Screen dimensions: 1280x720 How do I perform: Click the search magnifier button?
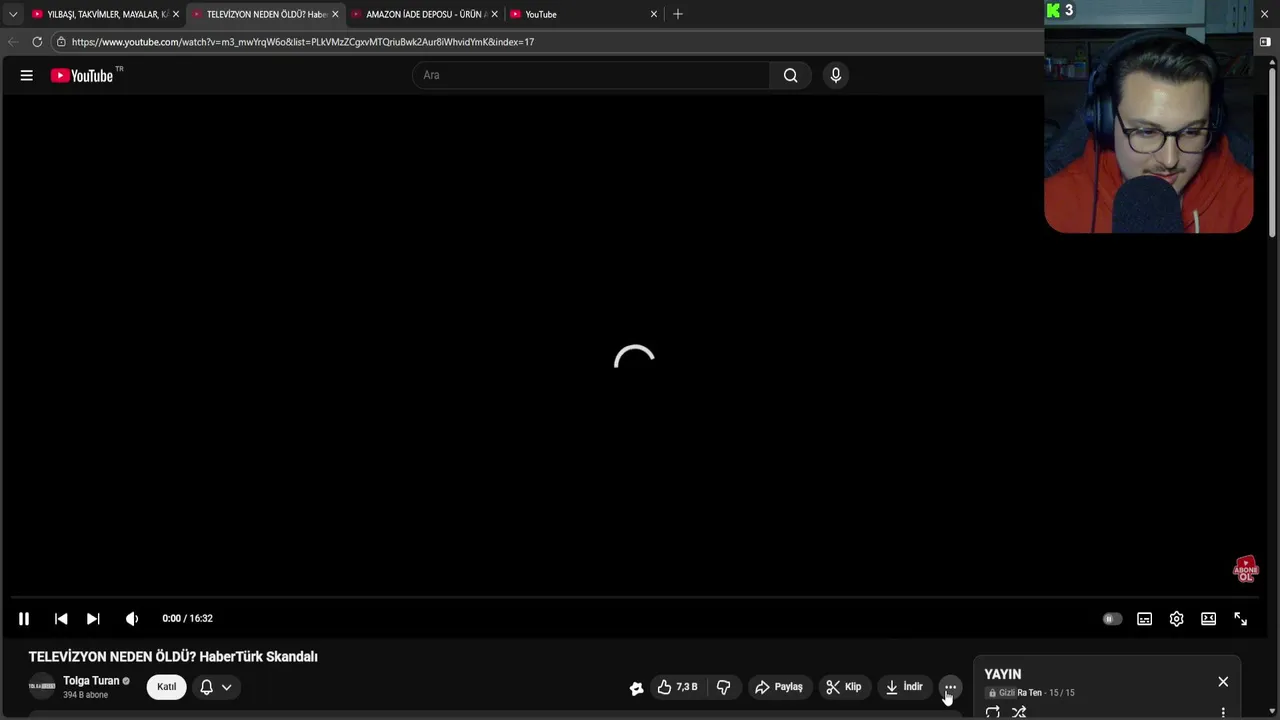pos(791,75)
